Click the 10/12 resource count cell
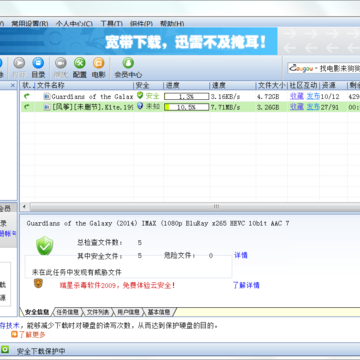The height and width of the screenshot is (360, 360). coord(330,97)
